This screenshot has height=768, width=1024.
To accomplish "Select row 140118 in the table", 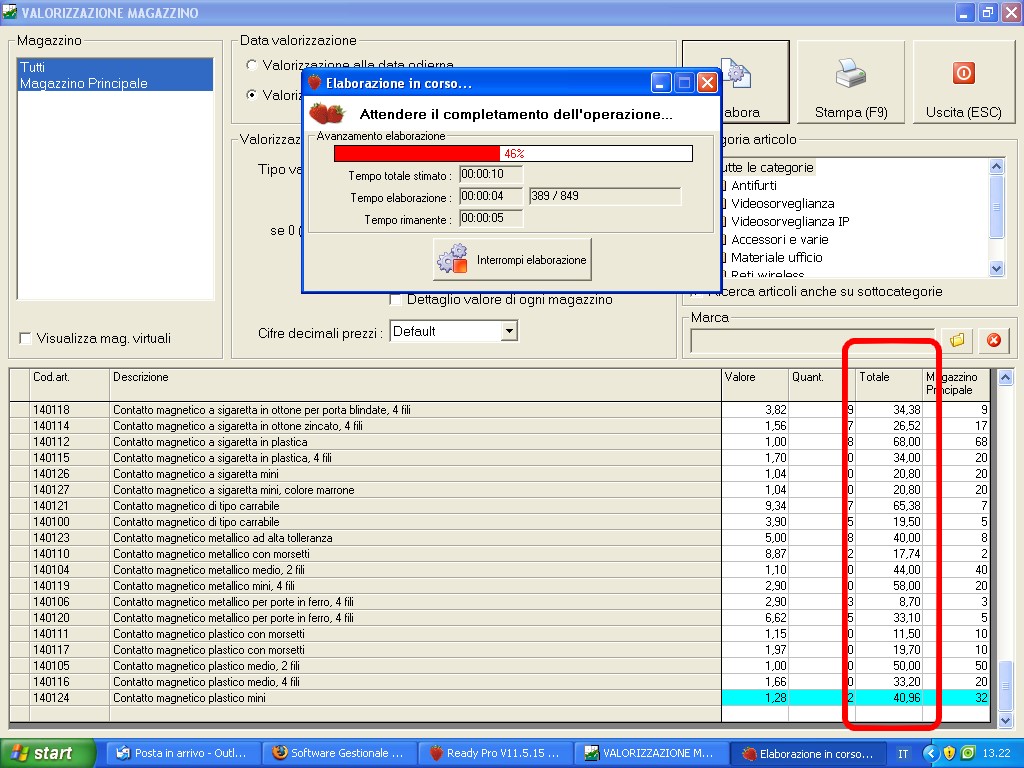I will (x=500, y=410).
